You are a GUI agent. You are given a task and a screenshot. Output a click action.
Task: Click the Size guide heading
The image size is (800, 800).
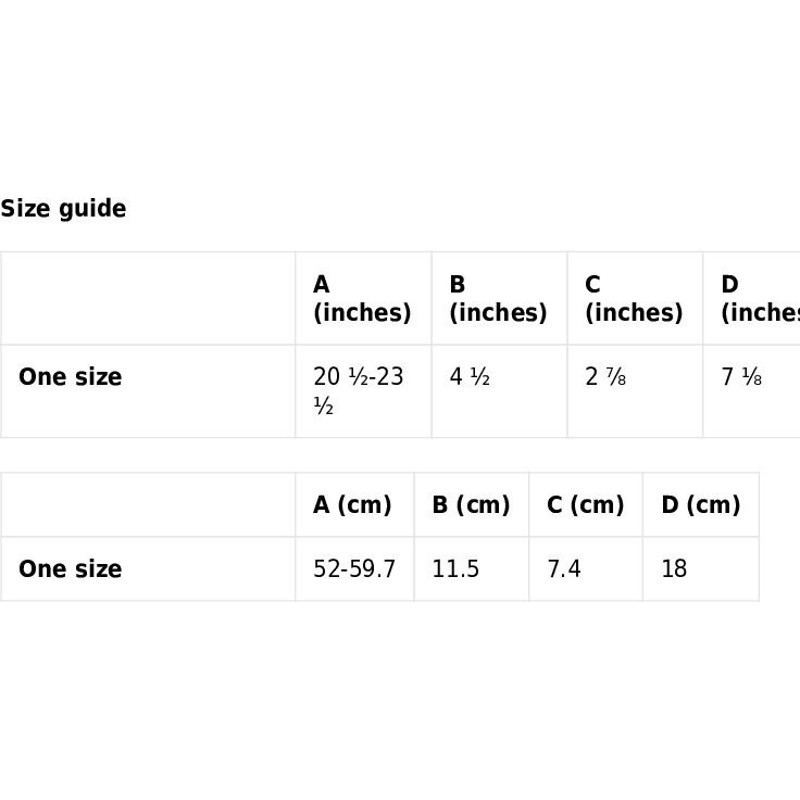click(x=63, y=209)
